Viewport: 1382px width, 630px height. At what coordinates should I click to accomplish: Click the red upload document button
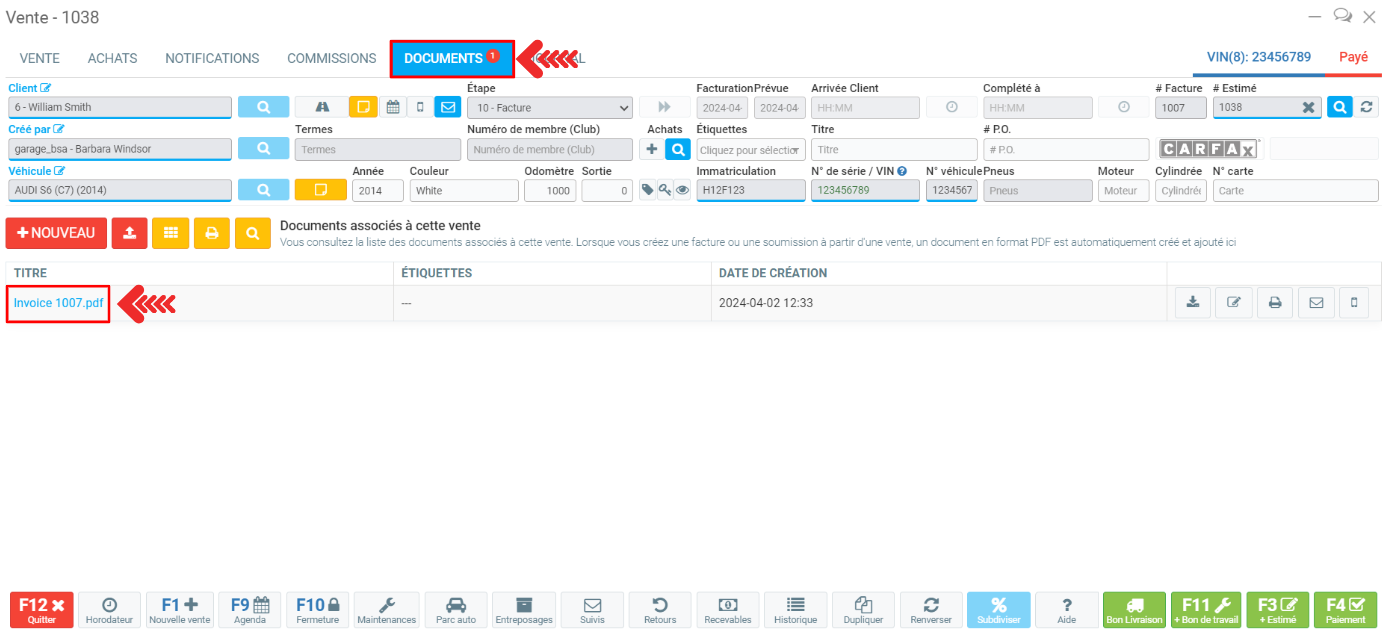pyautogui.click(x=129, y=233)
